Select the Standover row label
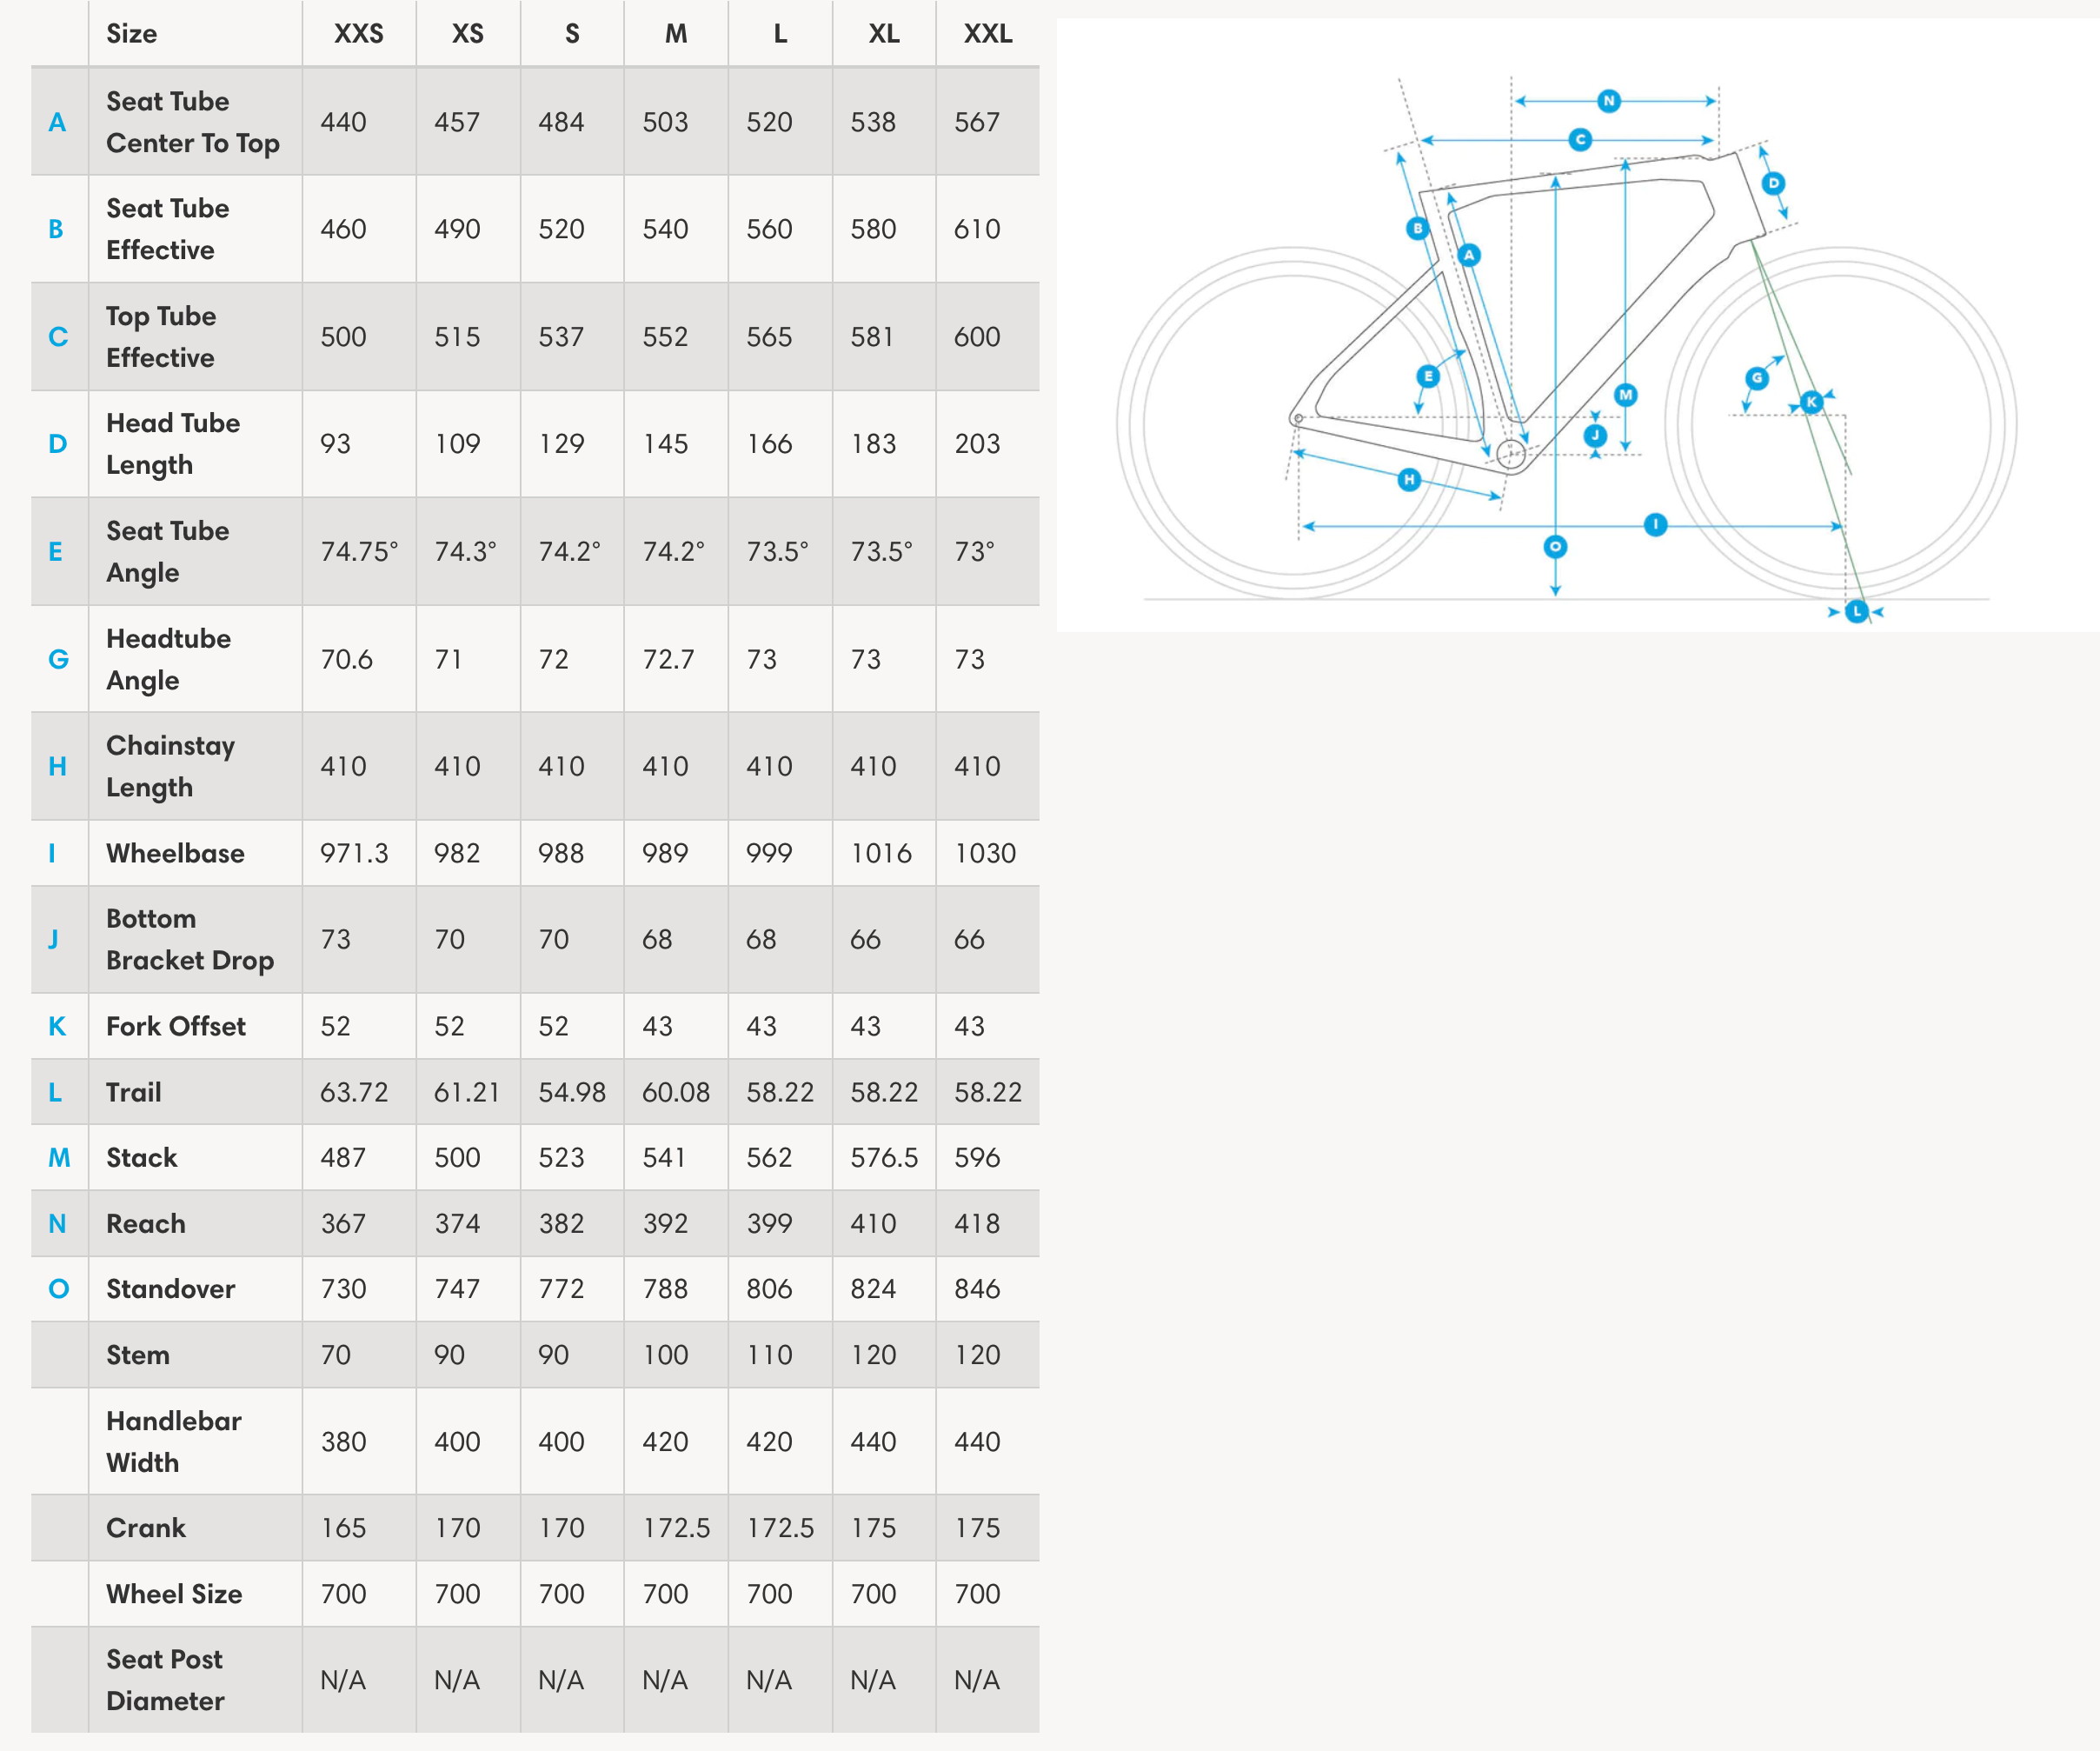 [171, 1289]
